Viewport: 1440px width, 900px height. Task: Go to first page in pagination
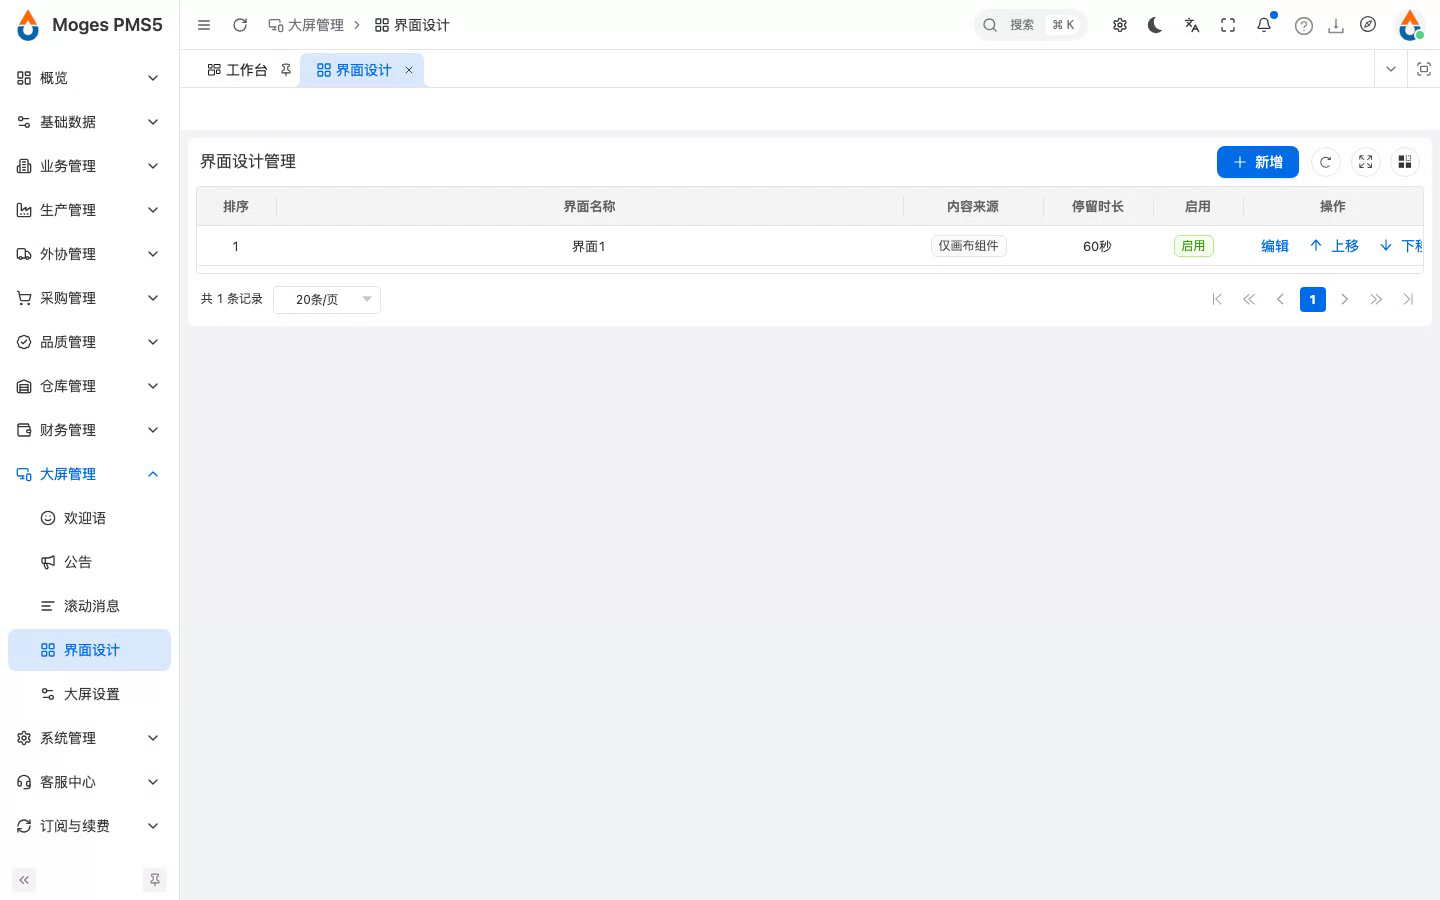(1217, 299)
